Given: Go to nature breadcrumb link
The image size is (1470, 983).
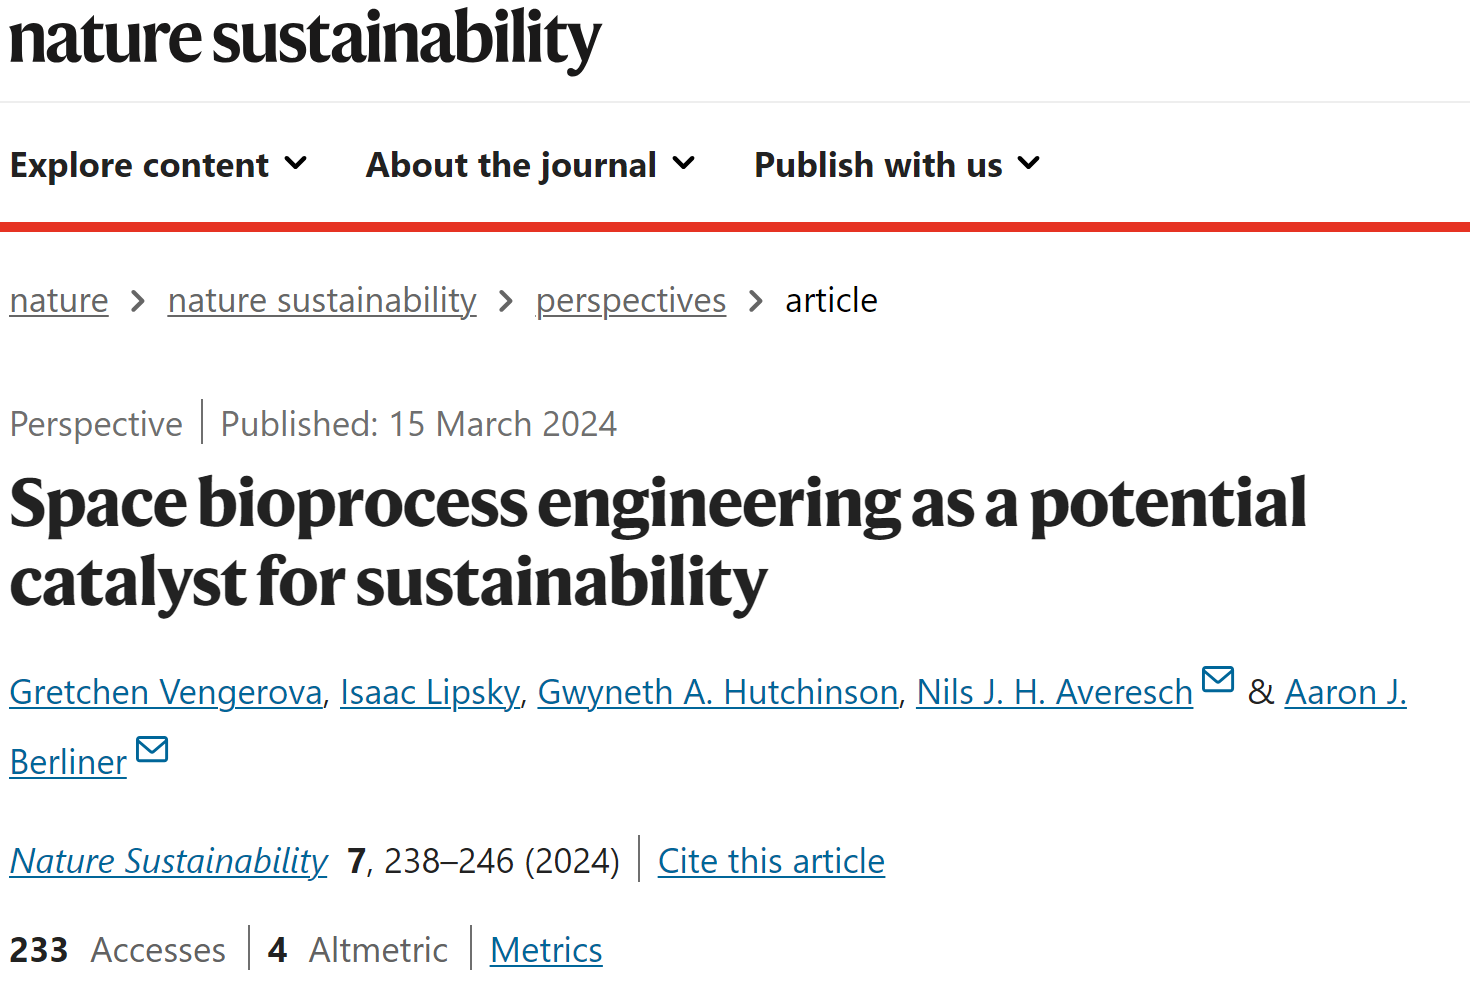Looking at the screenshot, I should coord(59,300).
